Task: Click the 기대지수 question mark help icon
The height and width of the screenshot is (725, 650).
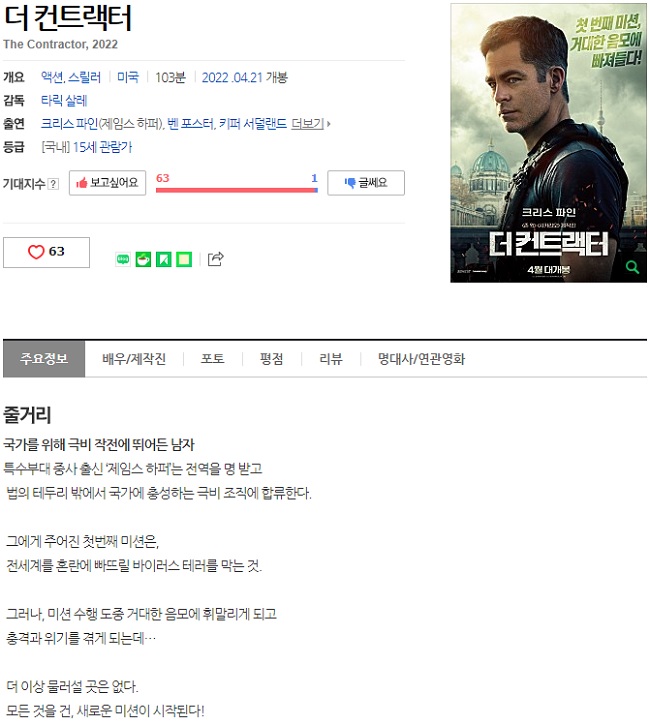Action: click(x=54, y=184)
